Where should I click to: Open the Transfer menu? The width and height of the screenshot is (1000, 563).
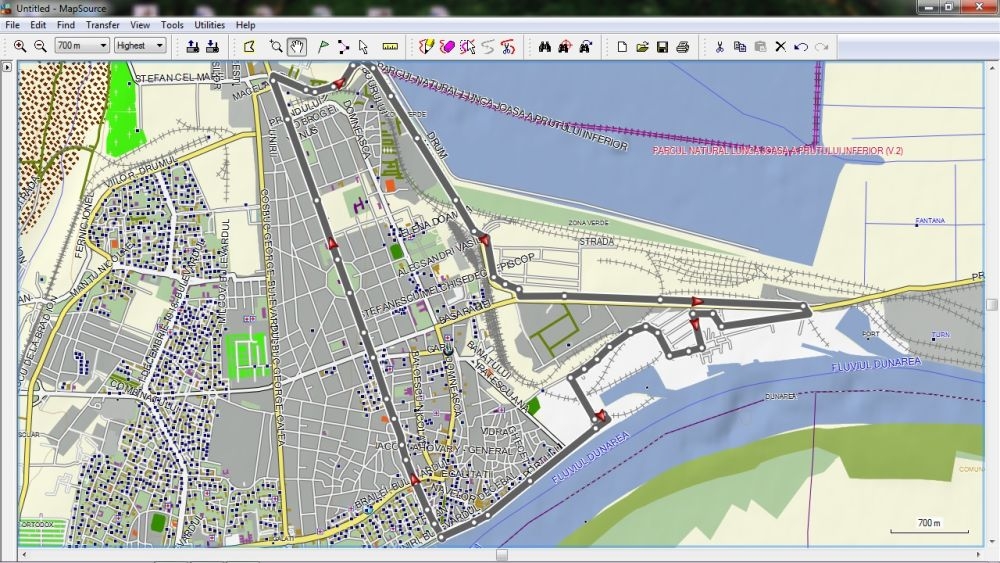pos(102,25)
